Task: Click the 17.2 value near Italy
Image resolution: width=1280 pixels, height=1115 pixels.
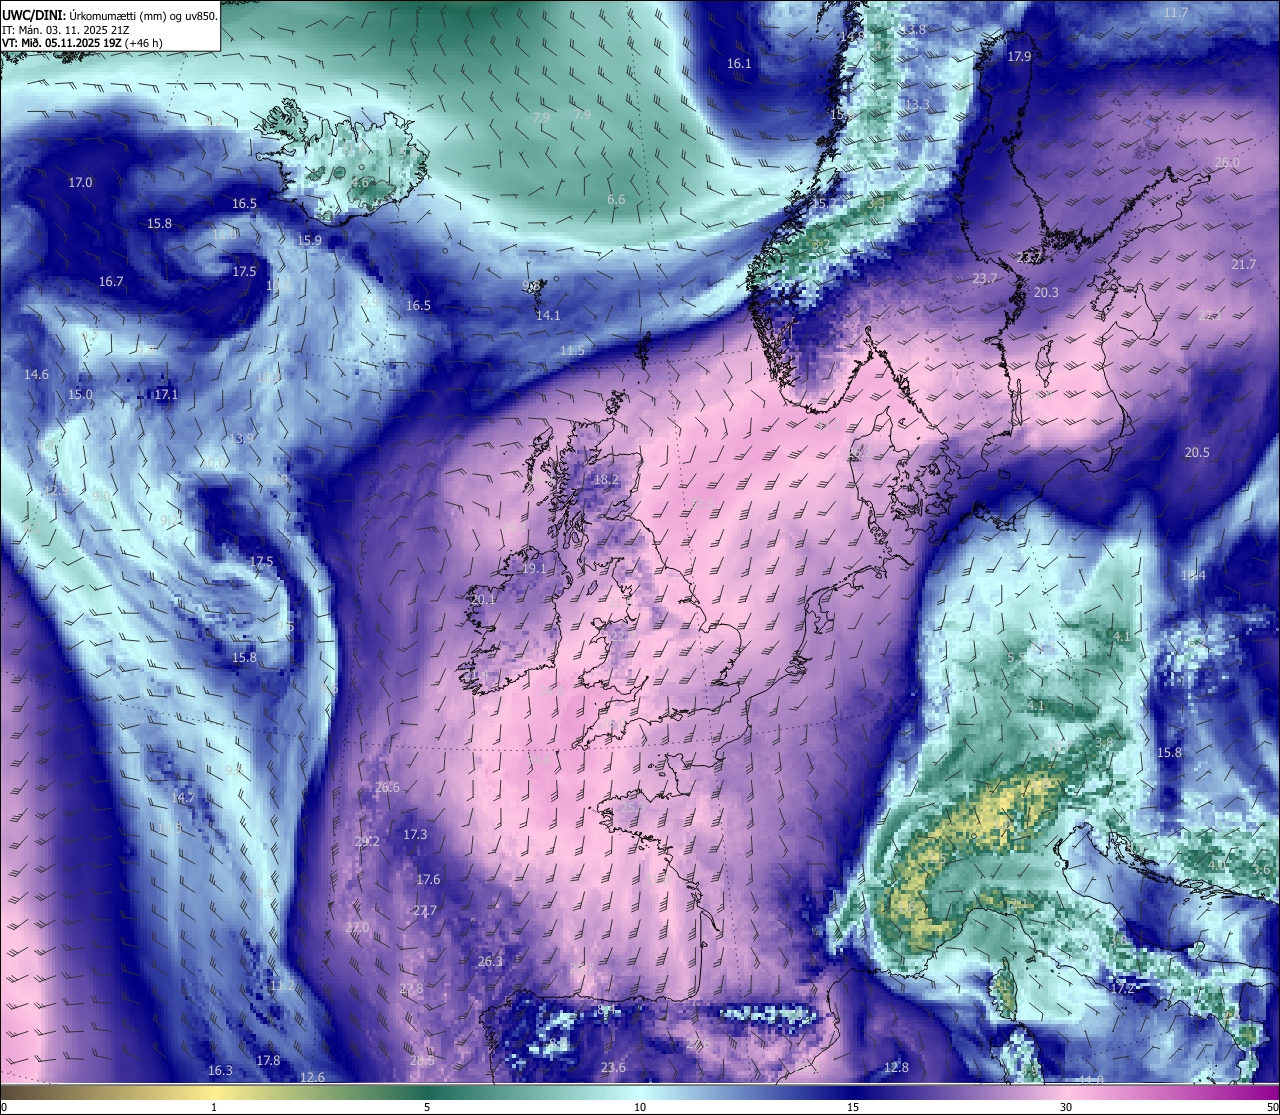Action: [1122, 987]
